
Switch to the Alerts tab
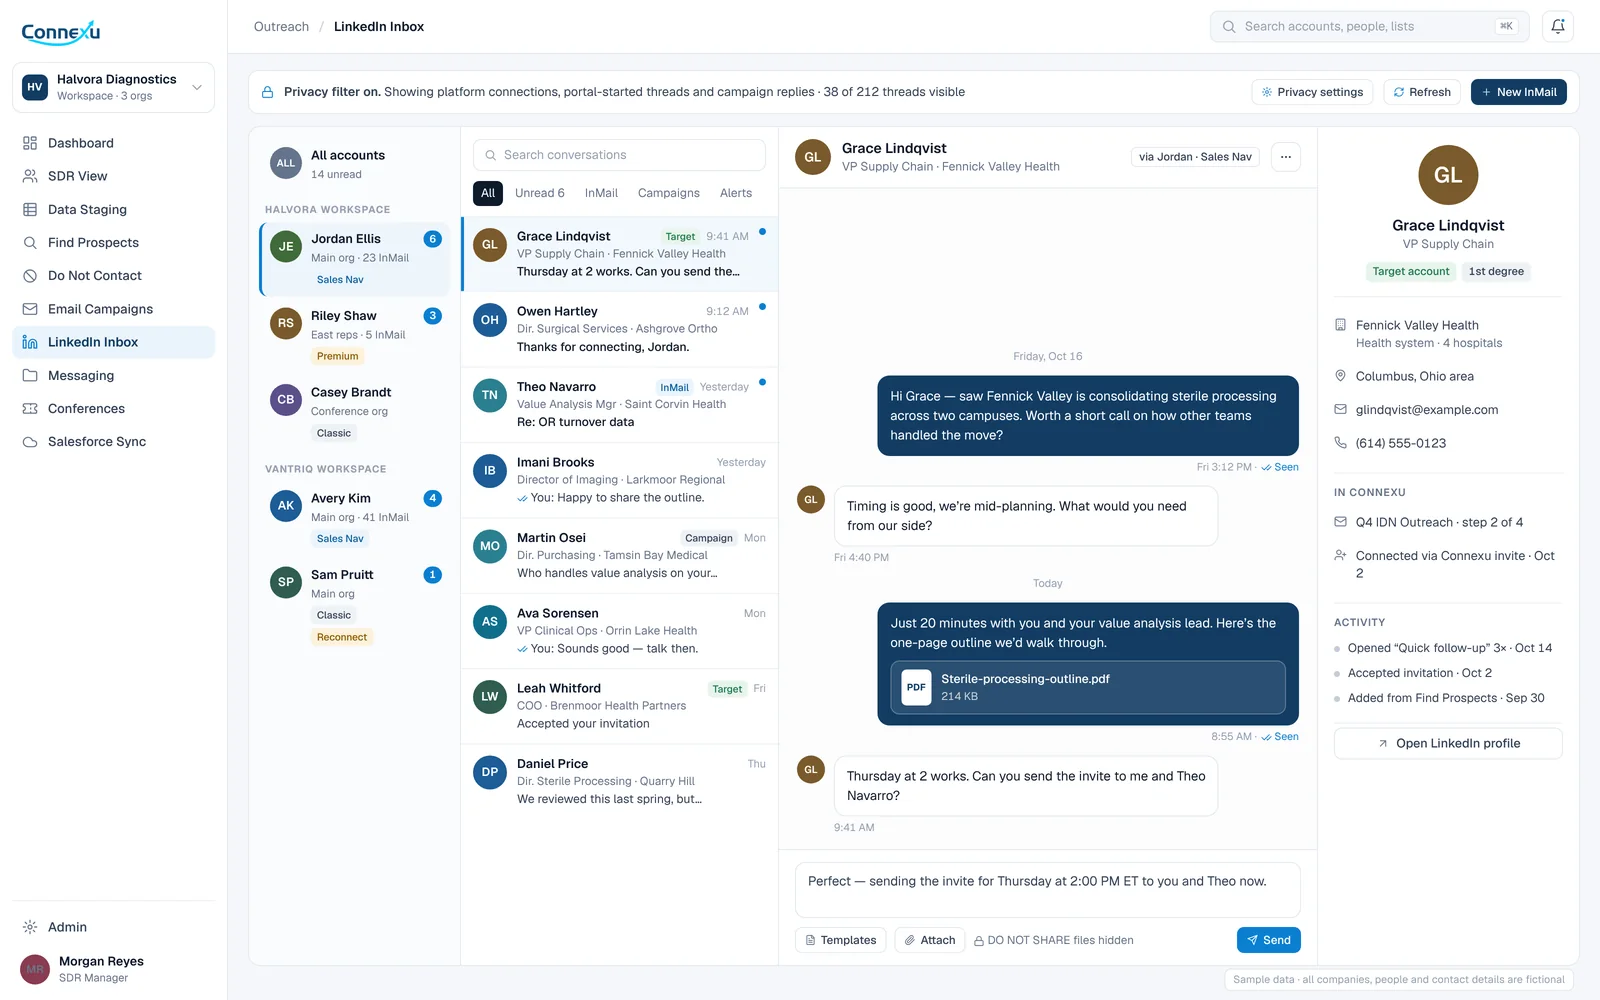[736, 193]
